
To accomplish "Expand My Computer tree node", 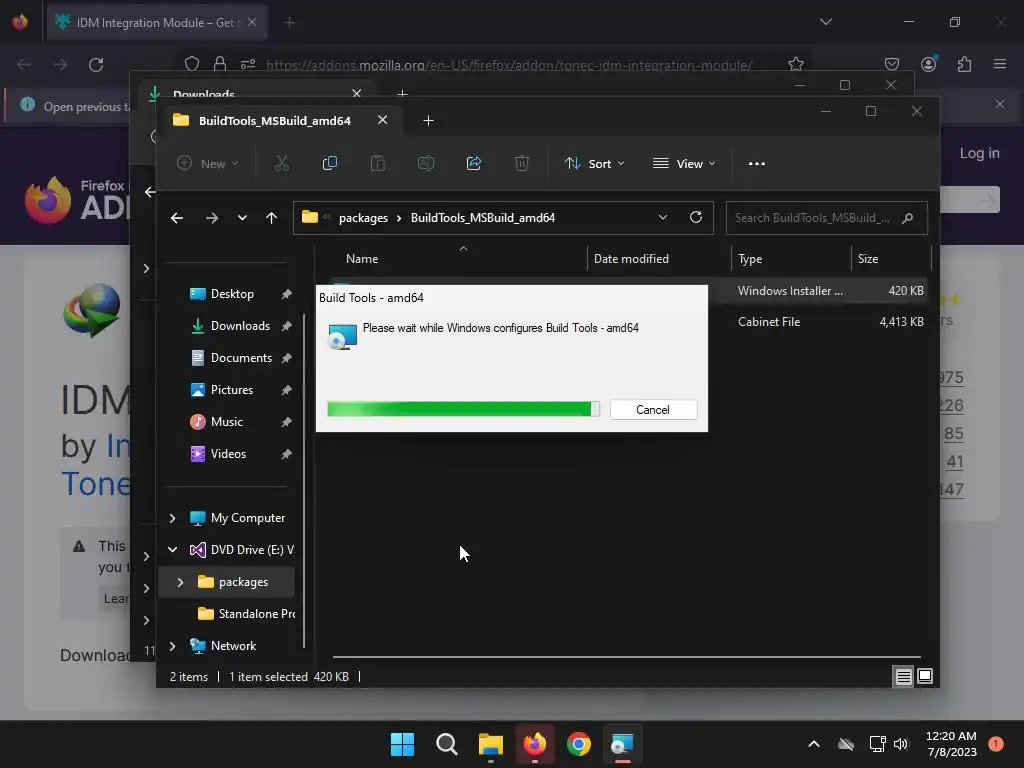I will coord(172,518).
